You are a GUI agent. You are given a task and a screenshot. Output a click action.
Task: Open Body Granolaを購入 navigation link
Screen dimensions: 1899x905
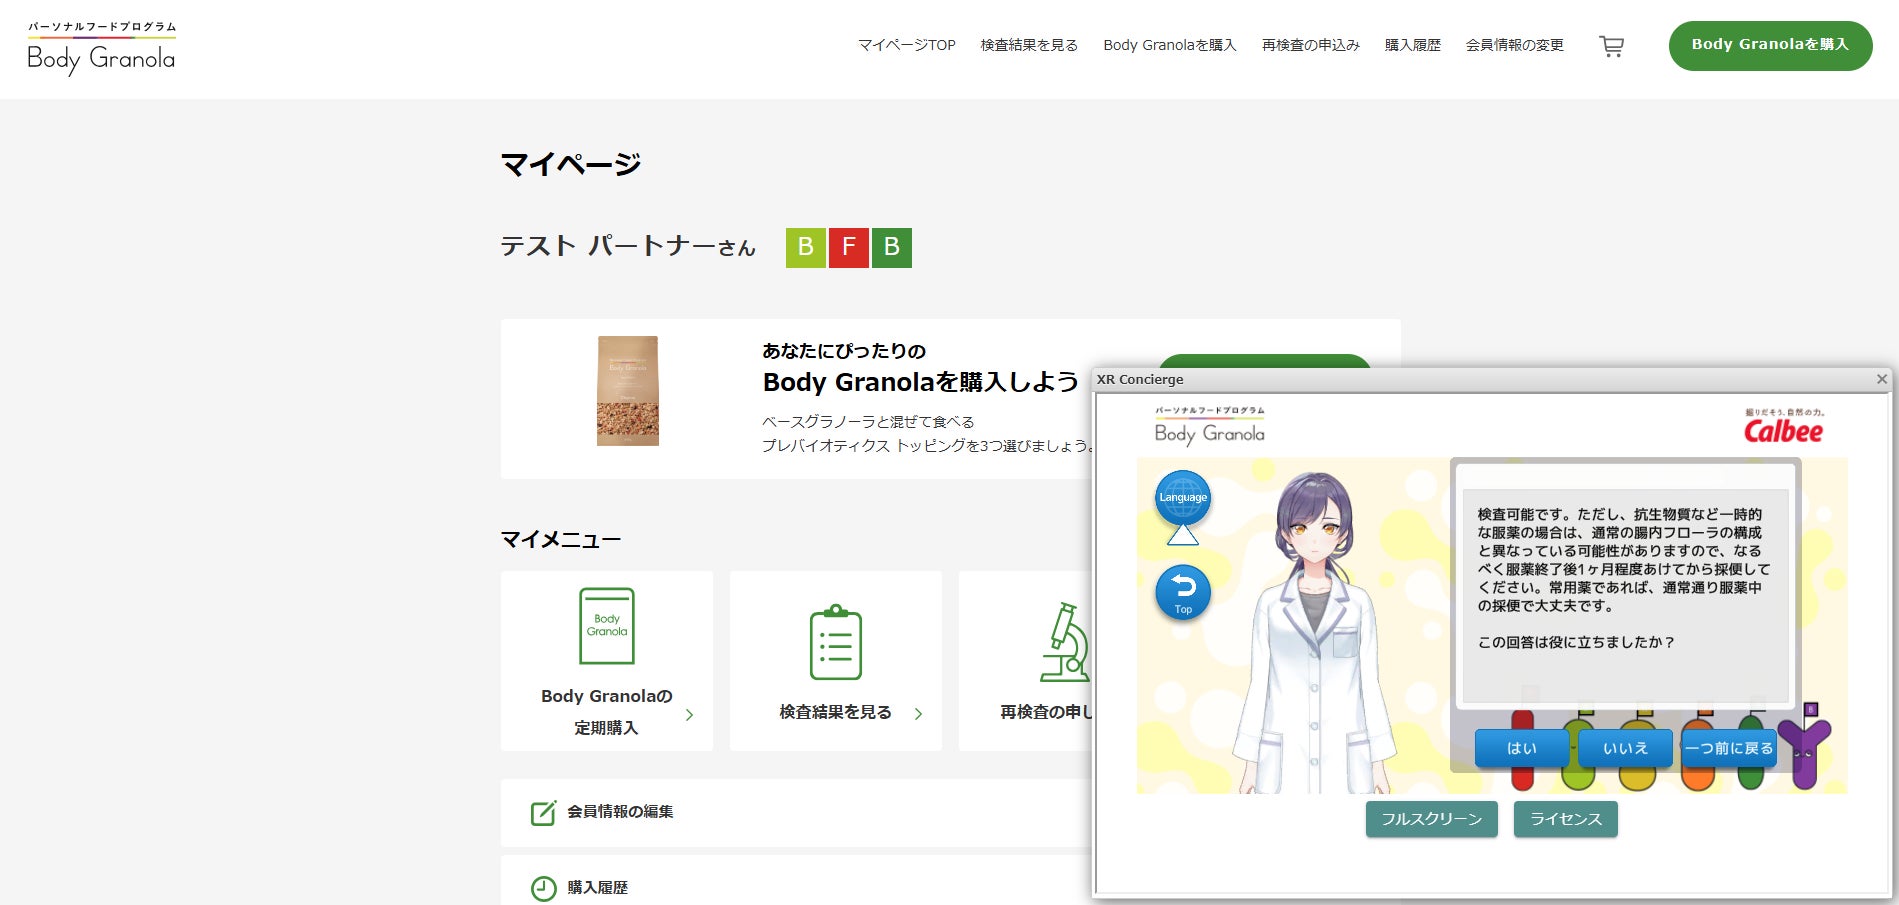1170,45
